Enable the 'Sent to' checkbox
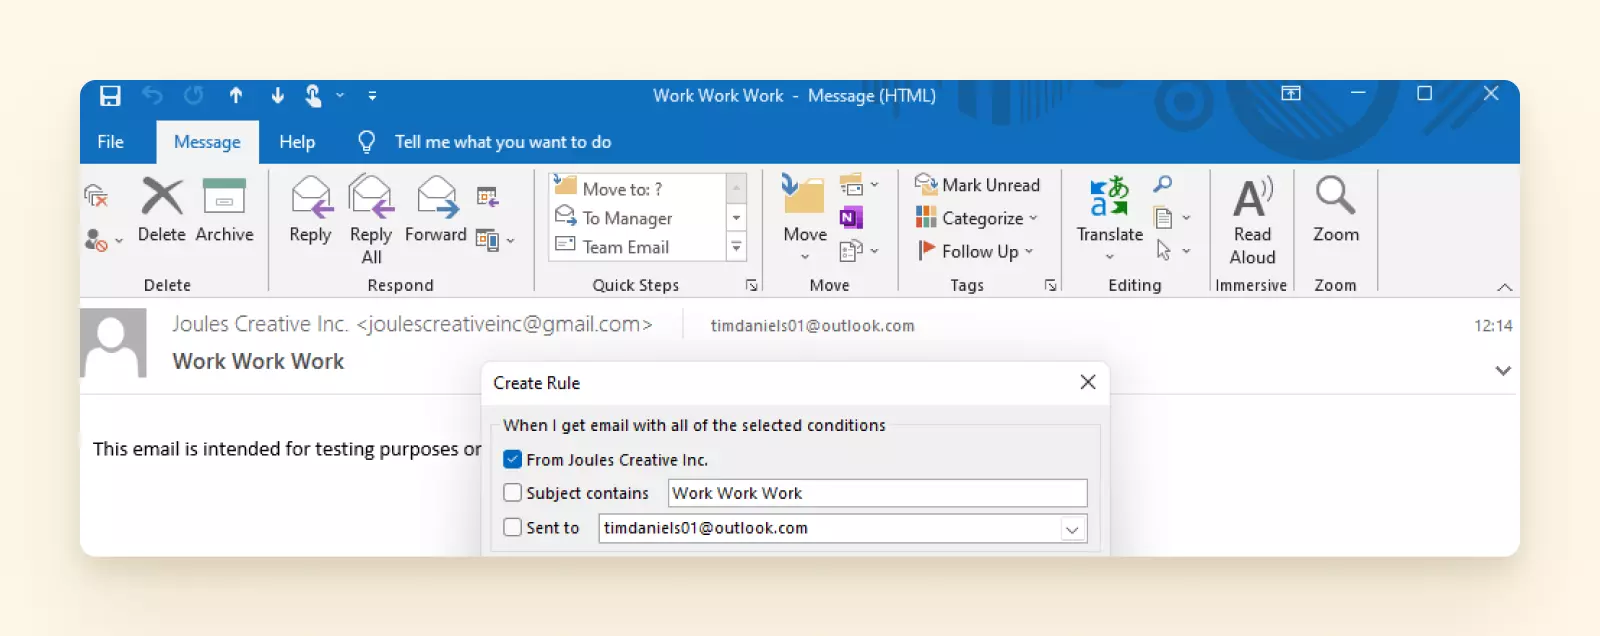1600x636 pixels. 513,527
